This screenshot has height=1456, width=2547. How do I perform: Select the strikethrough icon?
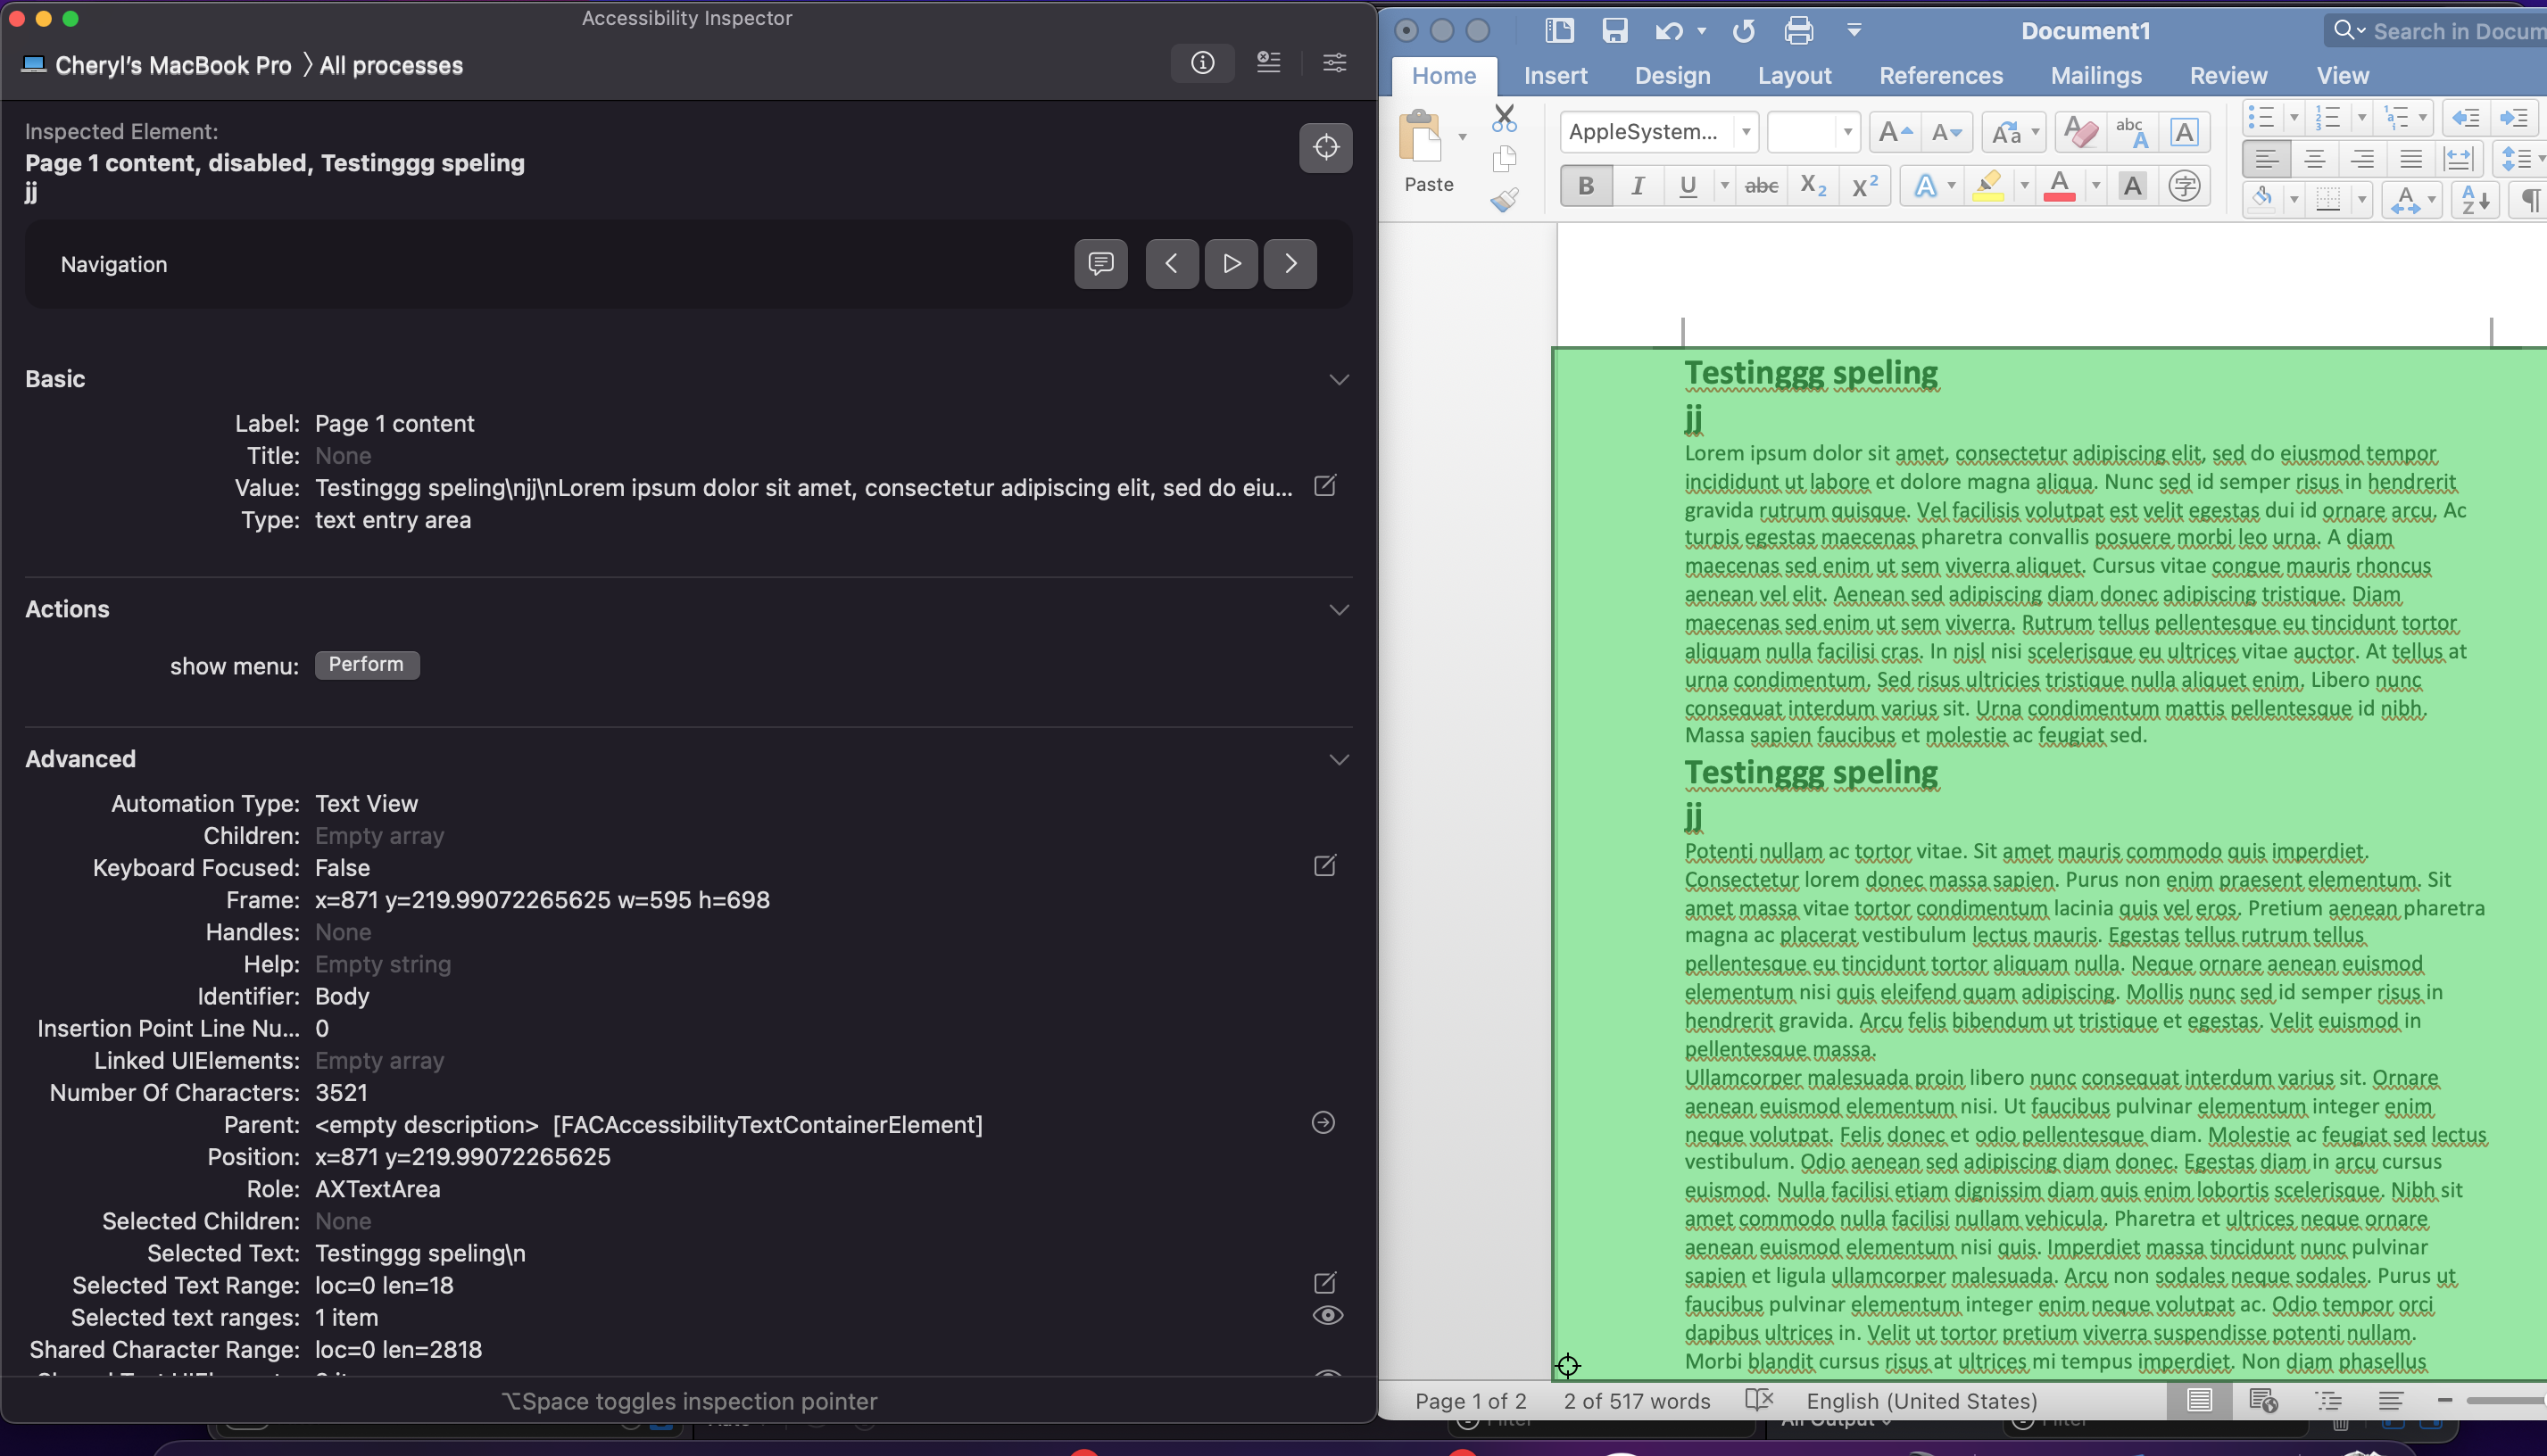tap(1760, 185)
